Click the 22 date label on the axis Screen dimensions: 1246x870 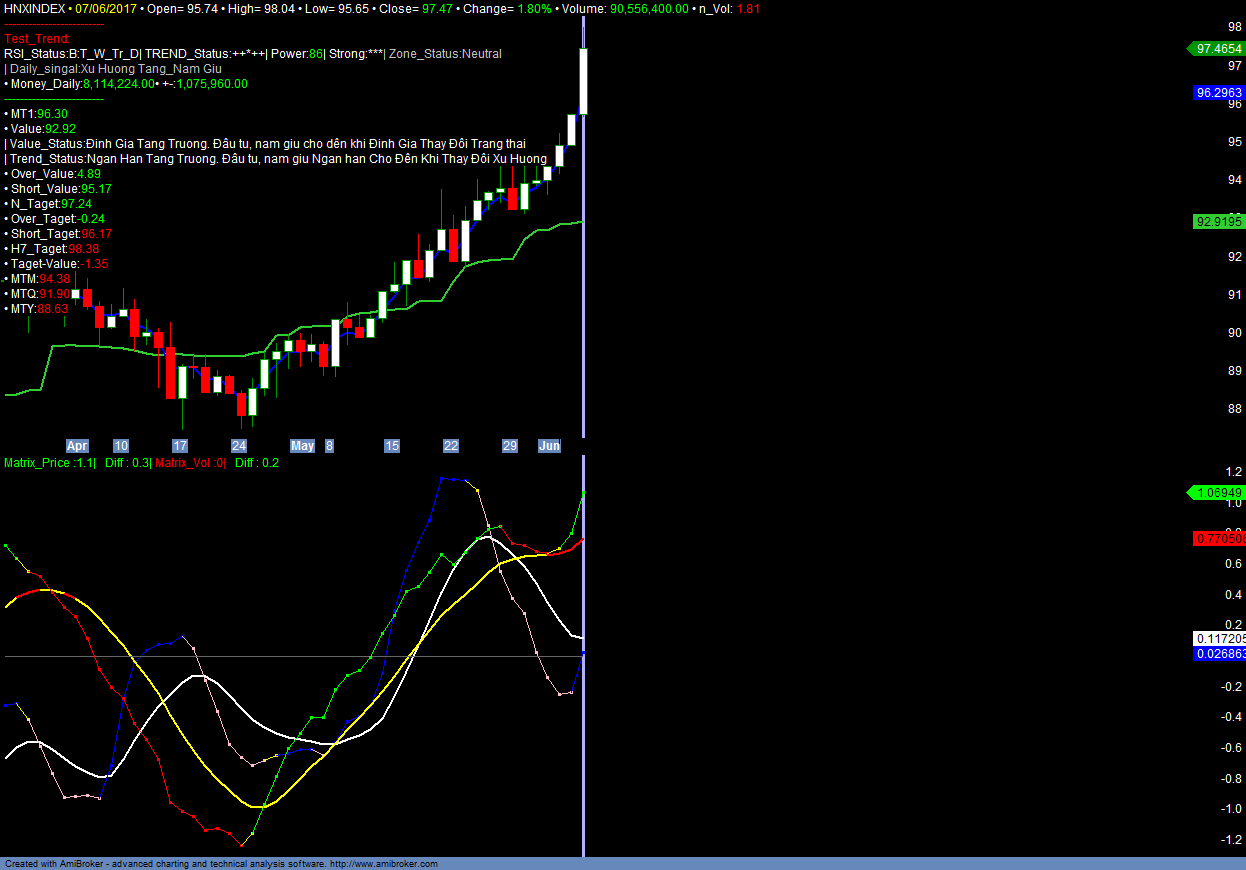click(x=451, y=446)
